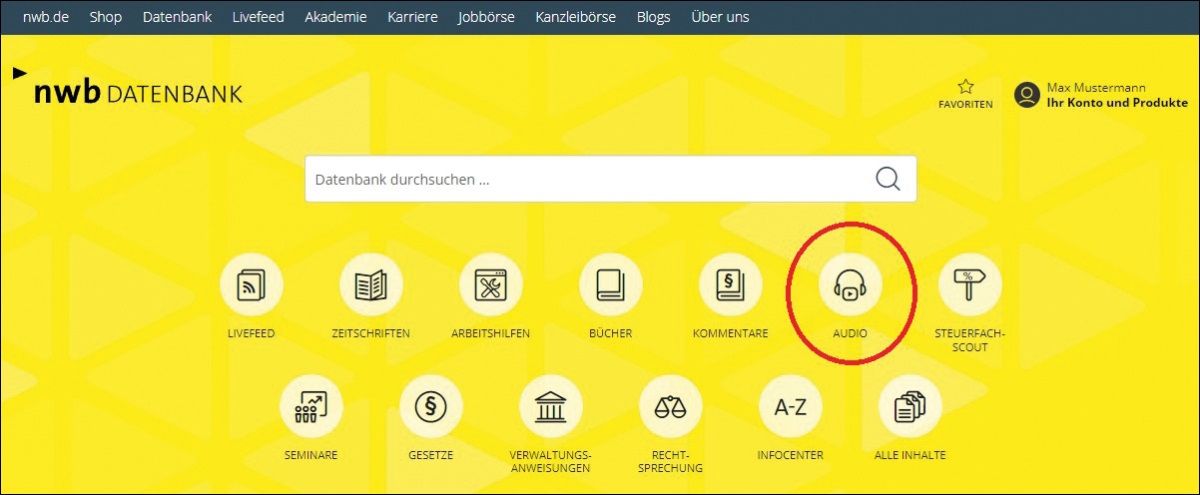Open the Steuerfach-Scout signpost icon
The image size is (1200, 495).
tap(969, 285)
